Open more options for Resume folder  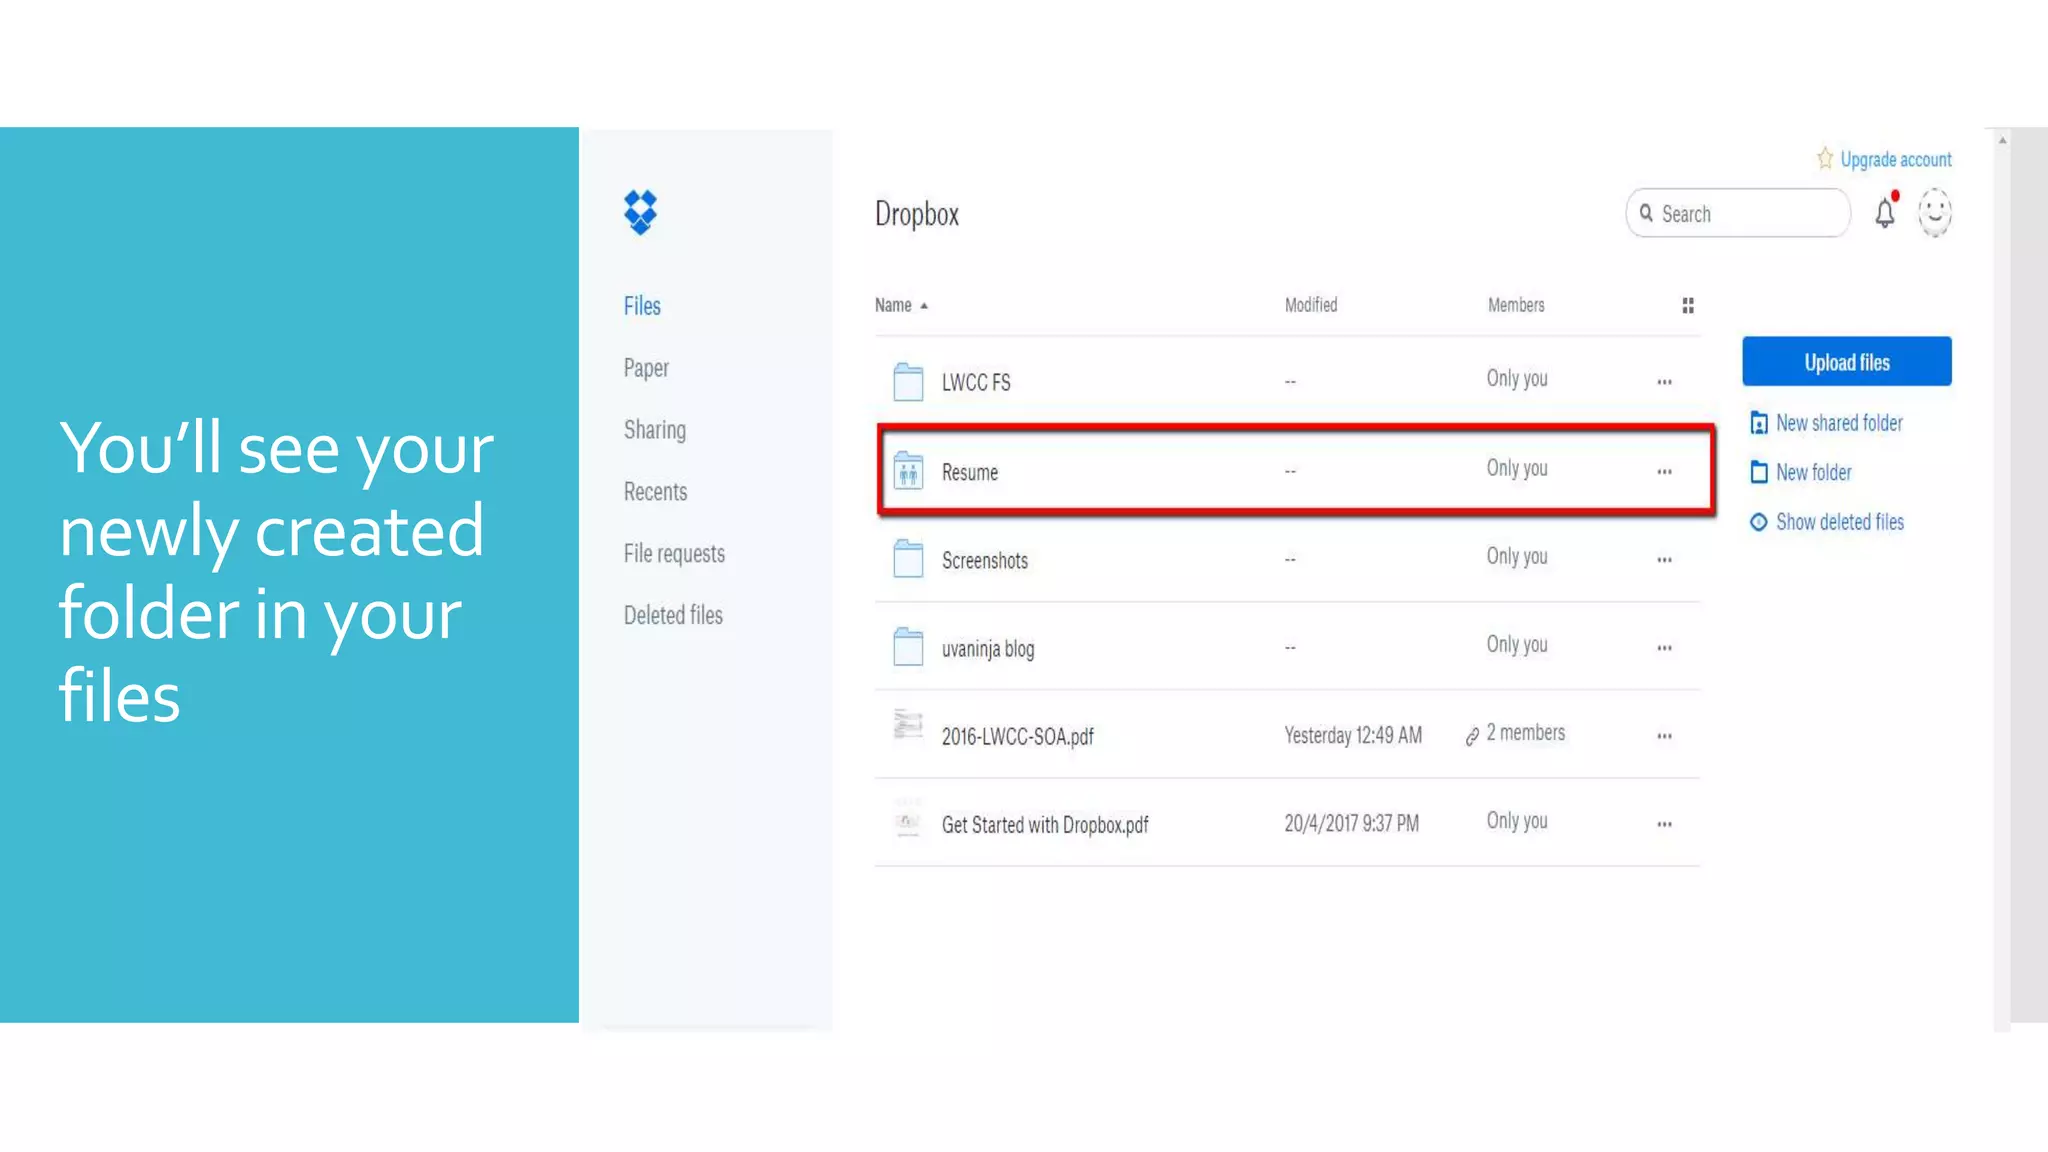[1664, 472]
